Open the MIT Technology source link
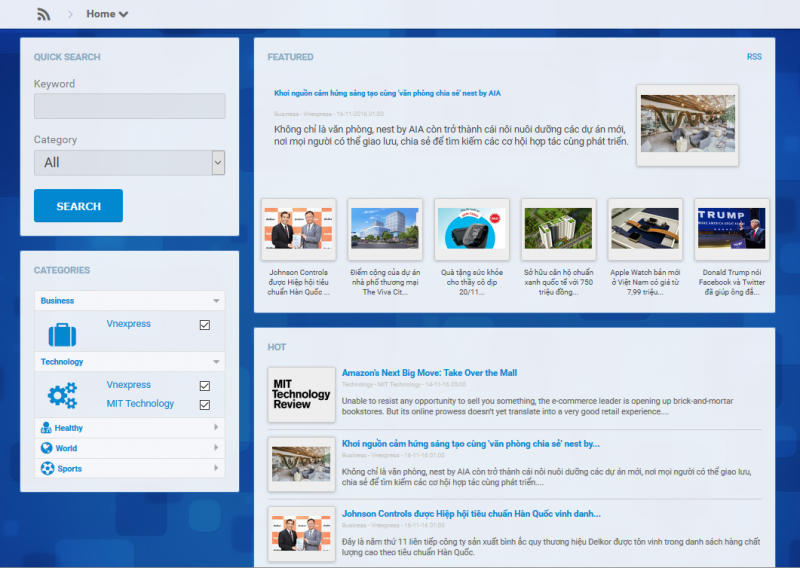800x568 pixels. coord(140,404)
